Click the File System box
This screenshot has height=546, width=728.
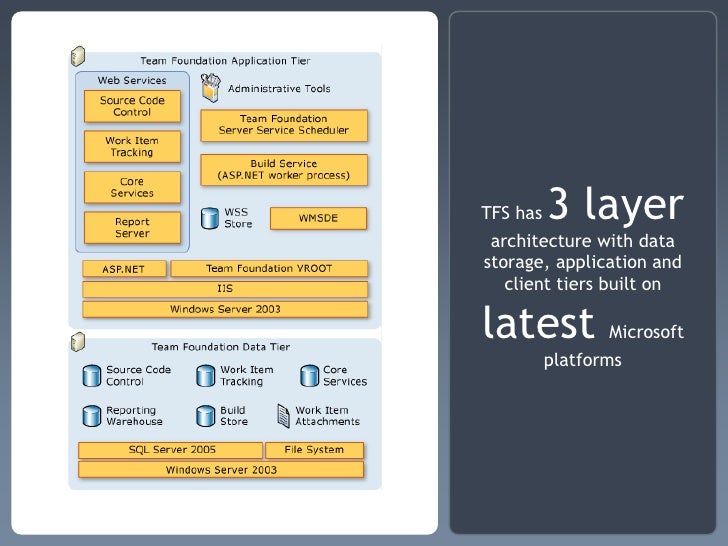pos(314,450)
